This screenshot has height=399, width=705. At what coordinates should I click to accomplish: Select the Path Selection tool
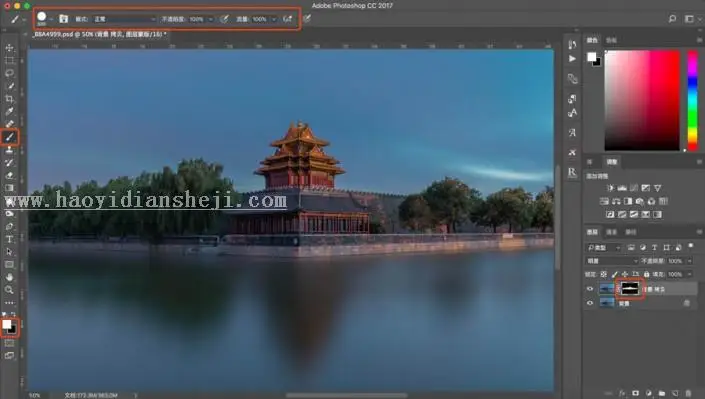[x=9, y=252]
